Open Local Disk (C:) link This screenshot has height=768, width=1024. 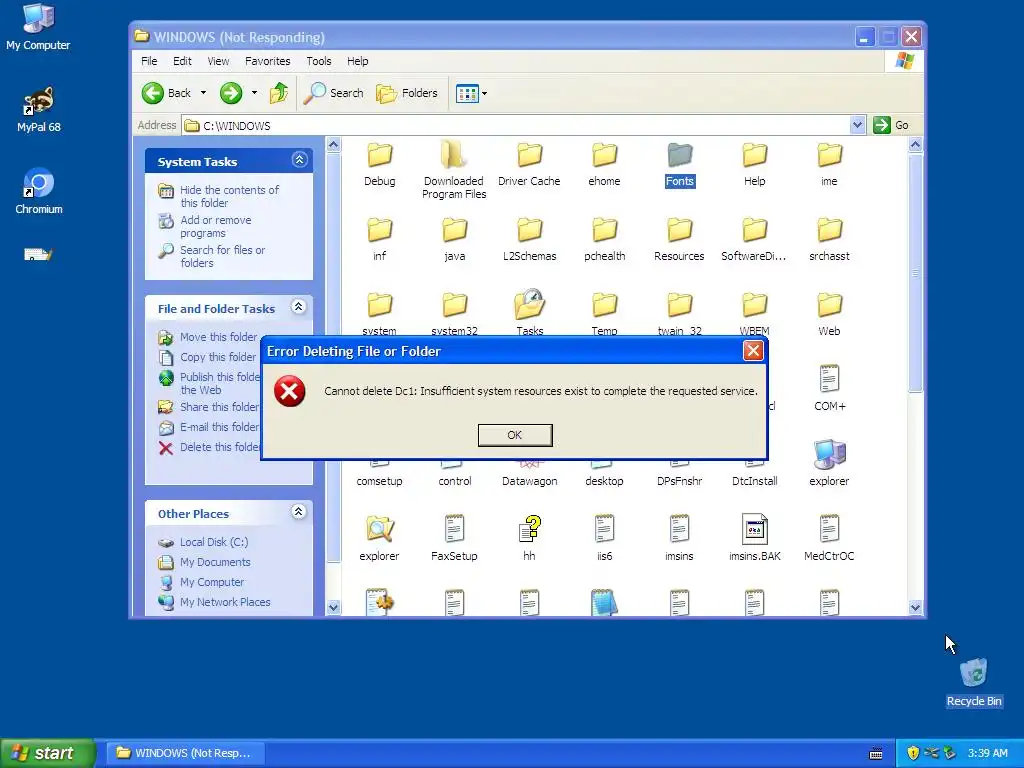click(214, 542)
